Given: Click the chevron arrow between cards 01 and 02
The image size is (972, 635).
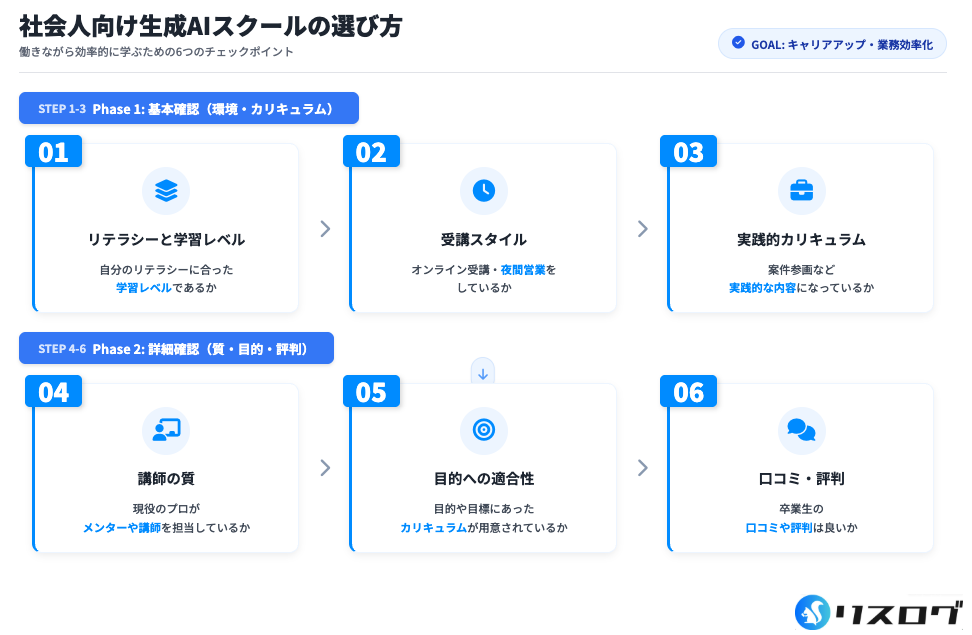Looking at the screenshot, I should coord(325,229).
